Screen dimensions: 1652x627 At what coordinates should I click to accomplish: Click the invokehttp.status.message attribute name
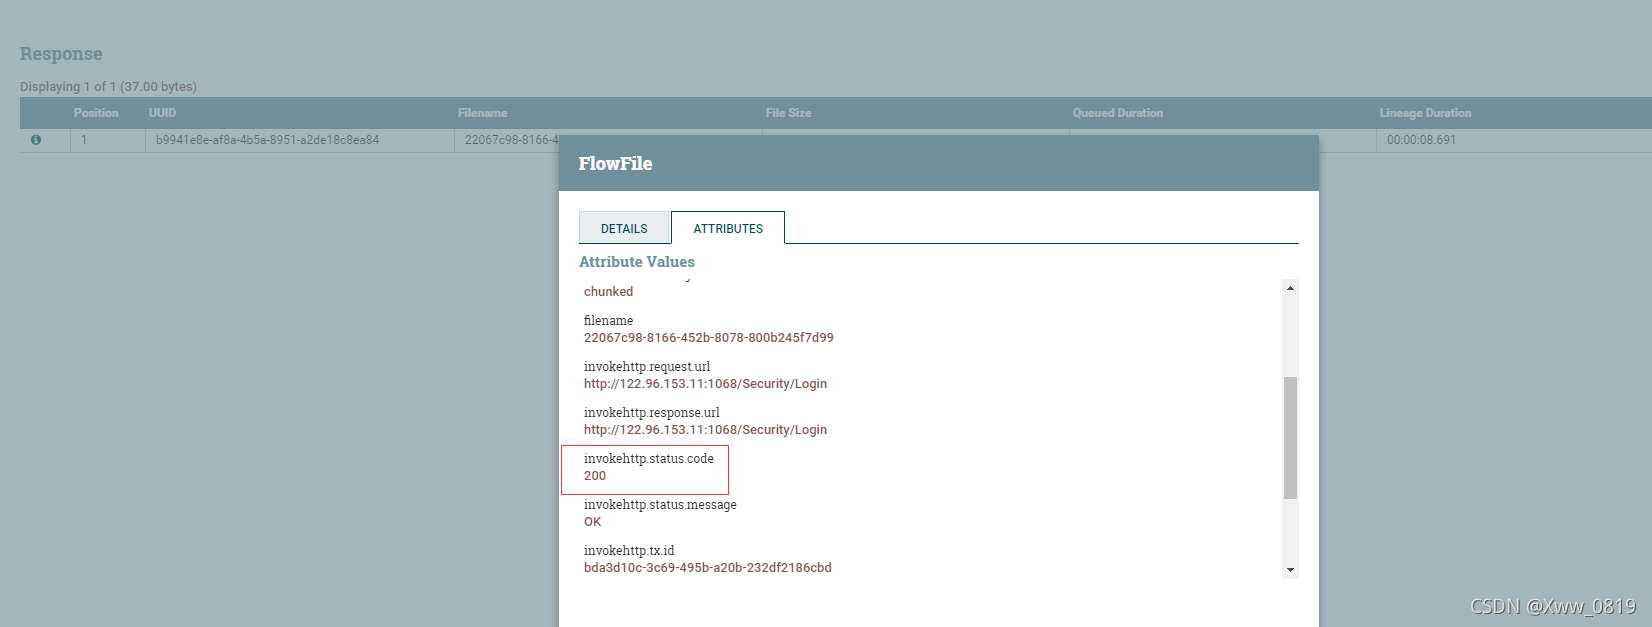[660, 505]
